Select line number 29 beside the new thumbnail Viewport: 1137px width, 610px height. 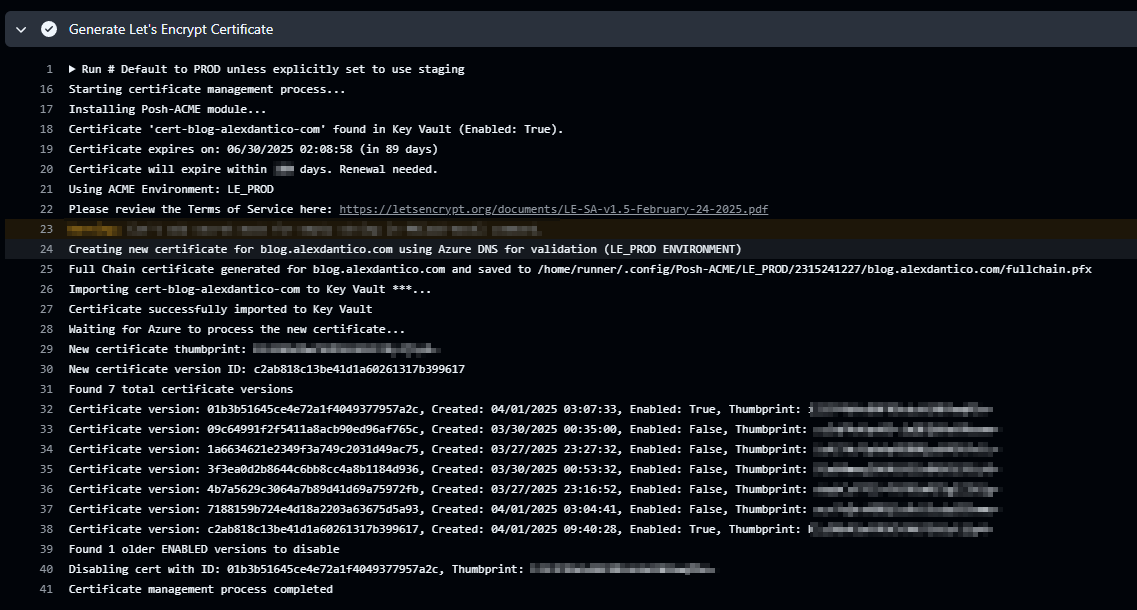[46, 349]
